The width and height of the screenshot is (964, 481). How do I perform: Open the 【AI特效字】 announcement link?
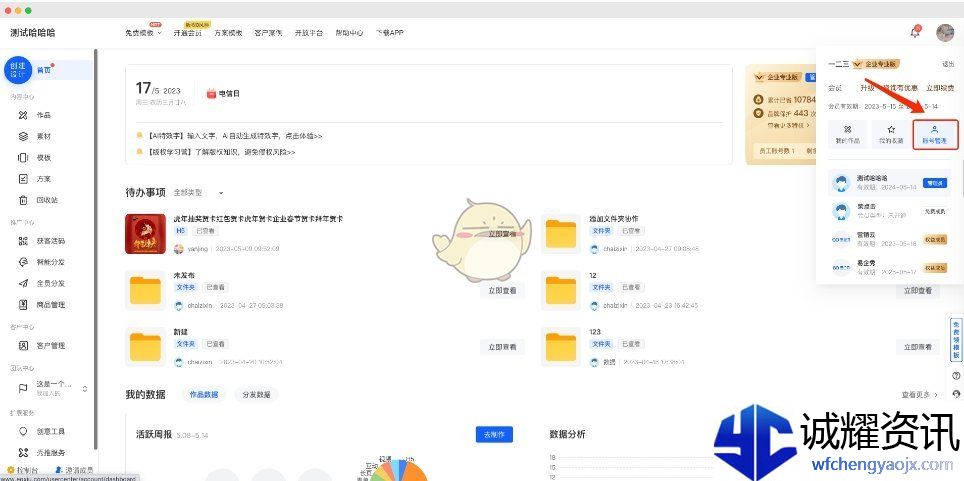[x=234, y=136]
